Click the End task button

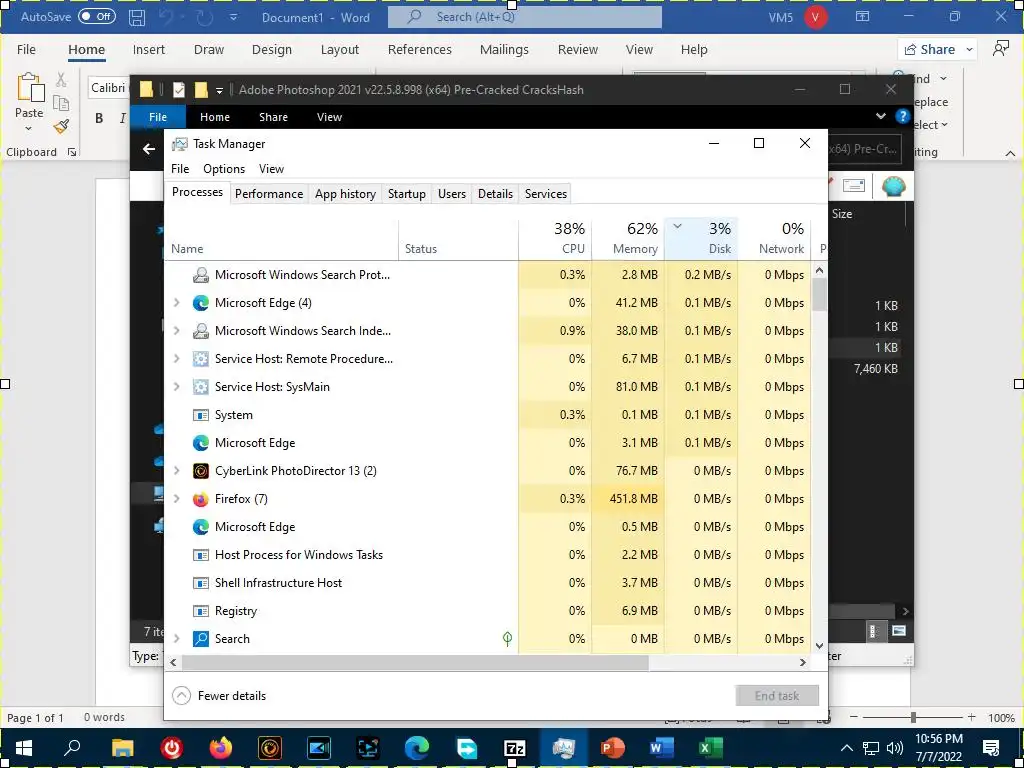coord(777,696)
